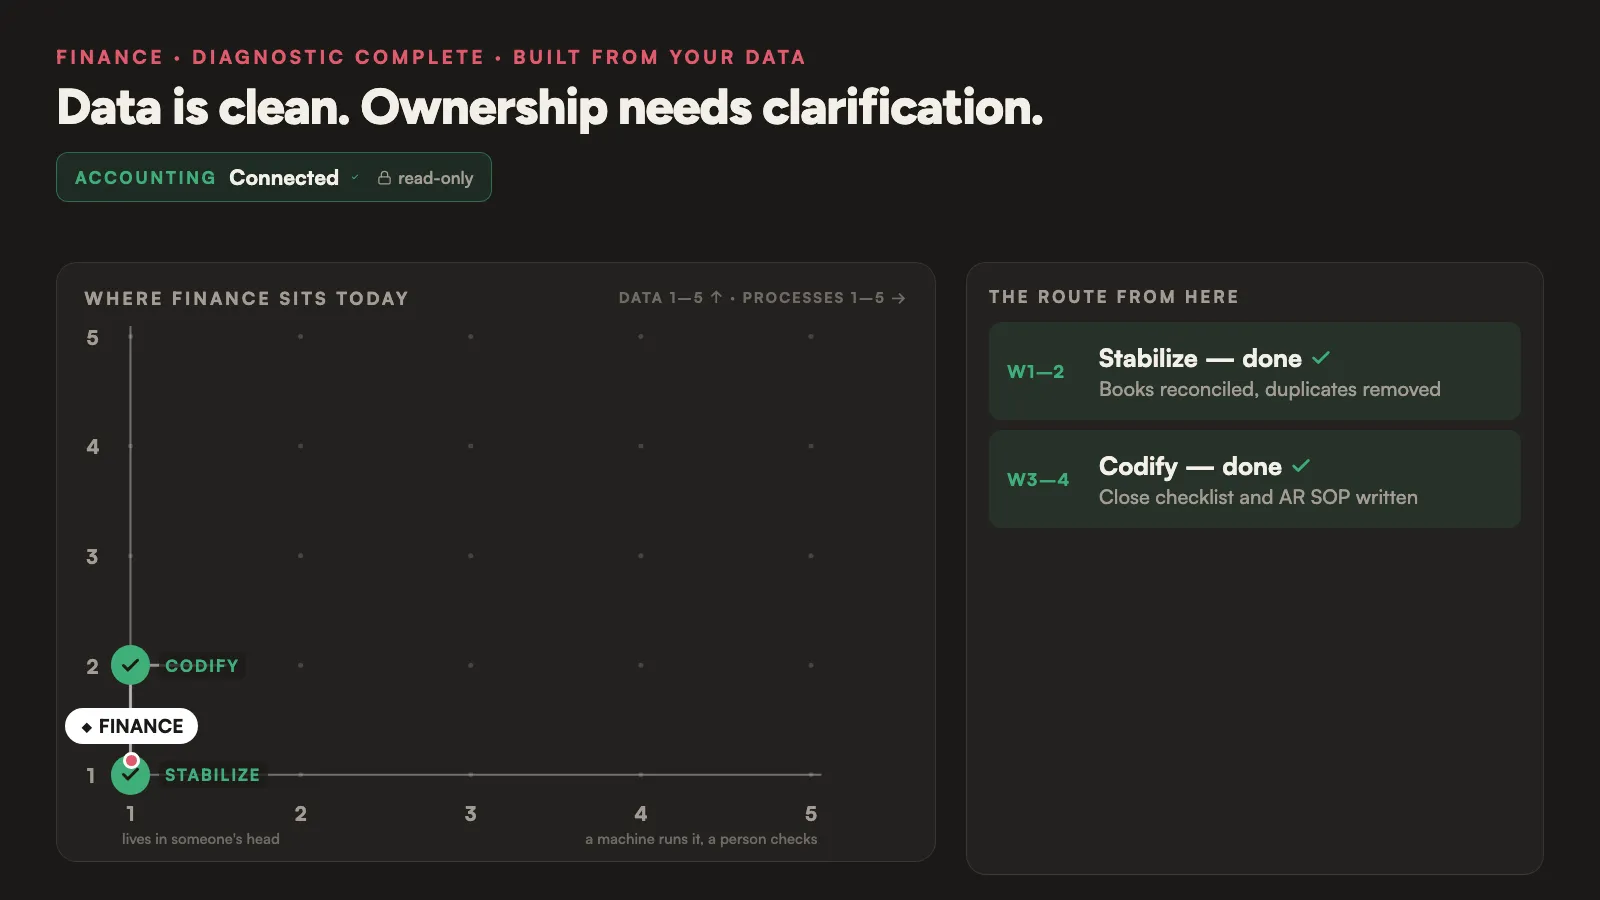Viewport: 1600px width, 900px height.
Task: Click the 'CODIFY' label on the chart
Action: tap(202, 666)
